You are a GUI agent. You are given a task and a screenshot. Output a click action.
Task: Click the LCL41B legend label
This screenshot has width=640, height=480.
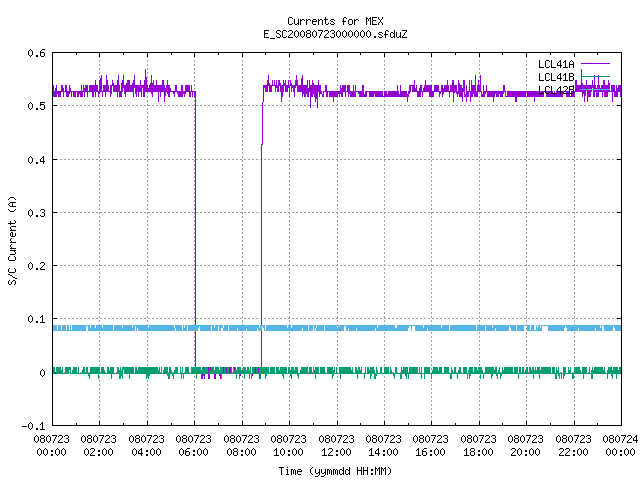[x=556, y=77]
